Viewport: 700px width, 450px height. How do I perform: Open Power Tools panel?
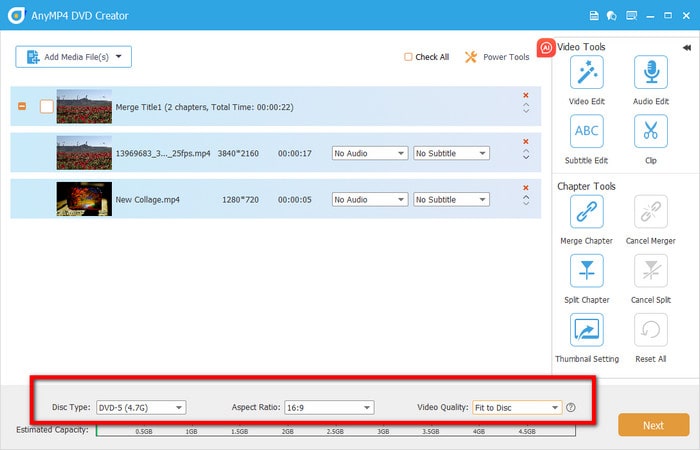click(497, 57)
